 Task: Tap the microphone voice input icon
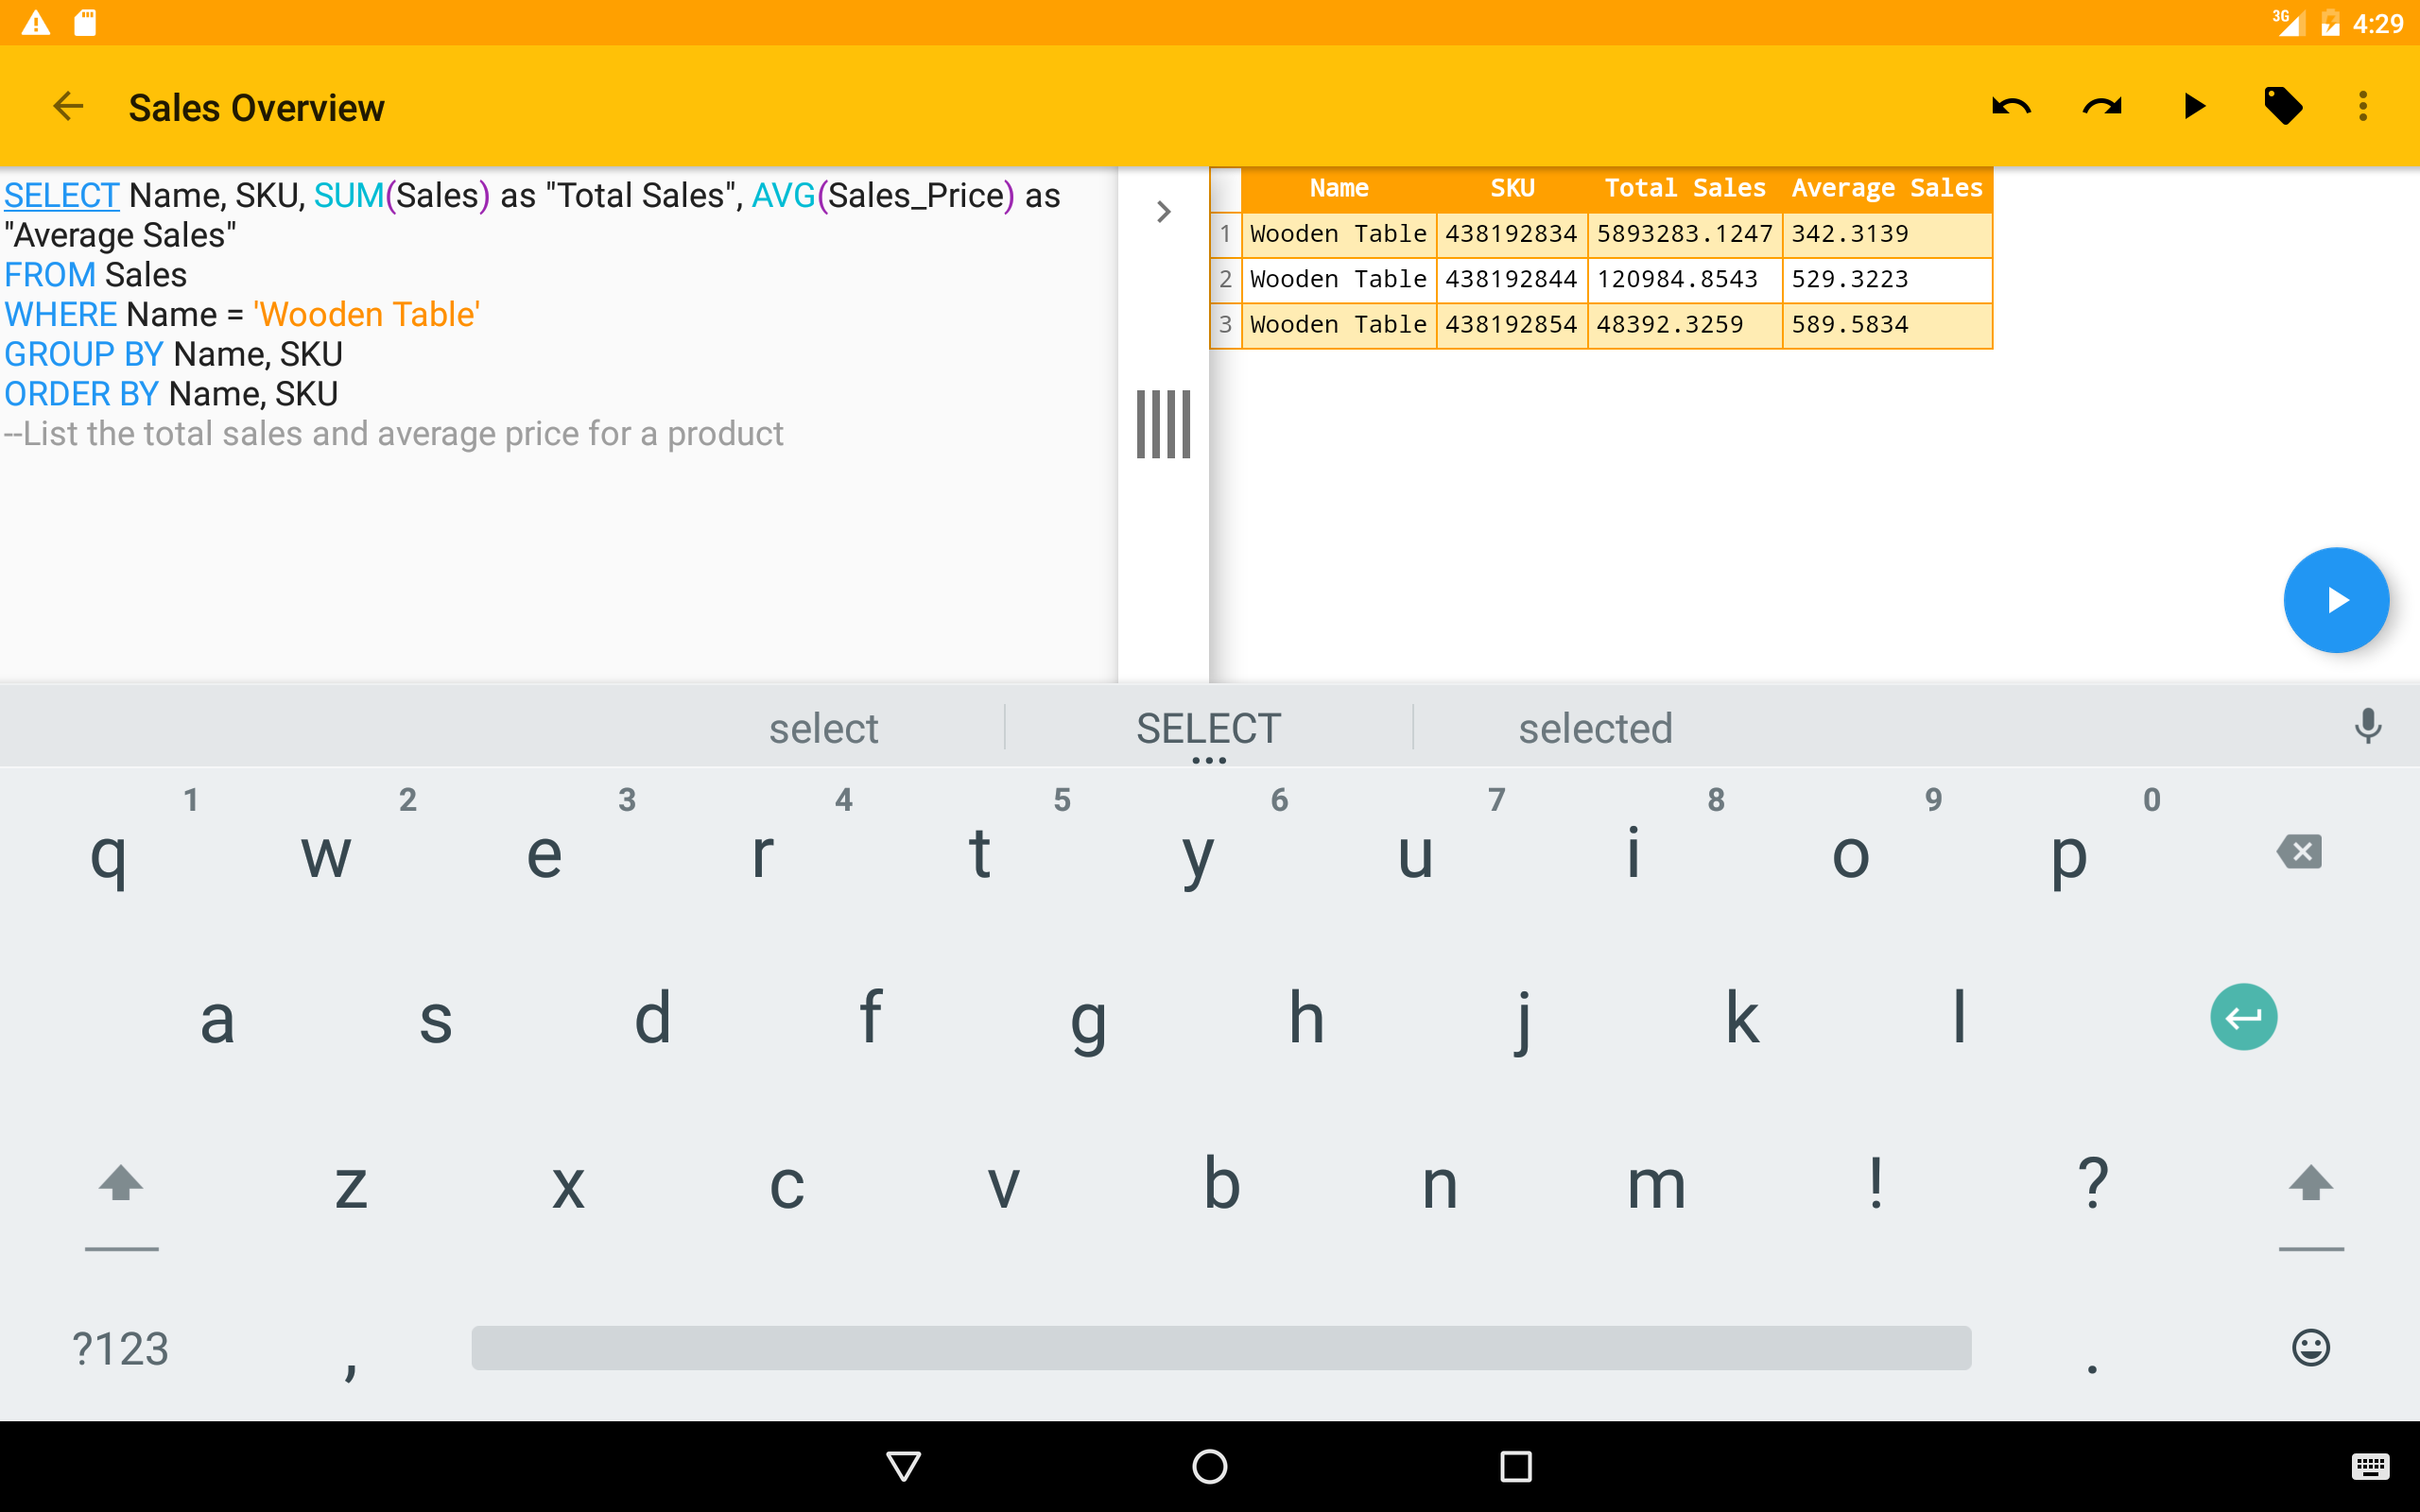point(2366,727)
